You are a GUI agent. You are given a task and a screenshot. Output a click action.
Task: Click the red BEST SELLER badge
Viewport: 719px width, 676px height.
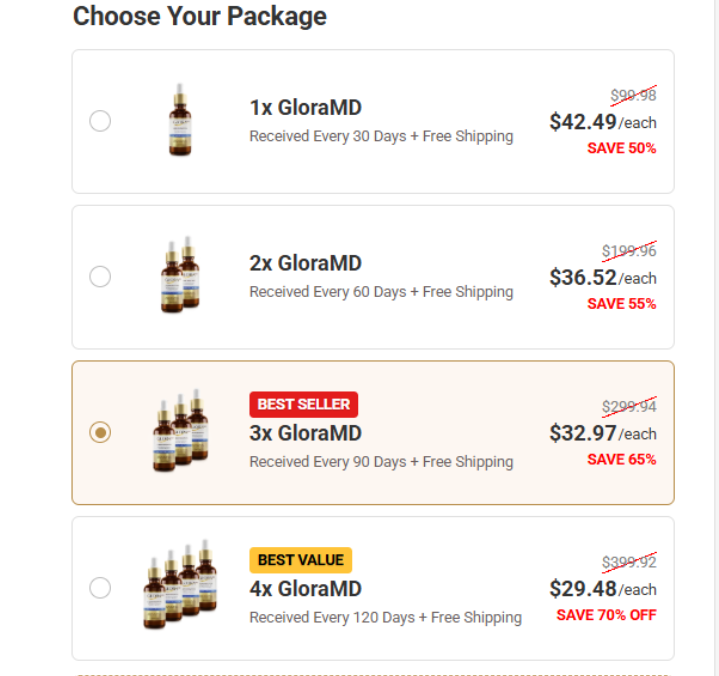303,404
